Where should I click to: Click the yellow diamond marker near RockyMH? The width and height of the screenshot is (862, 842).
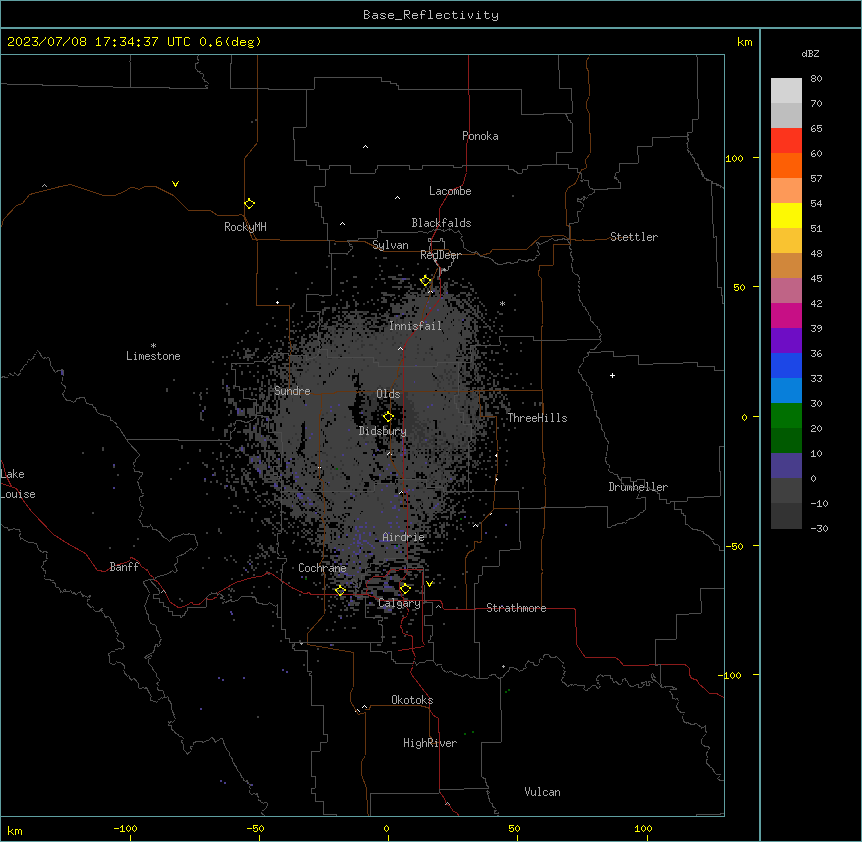249,204
